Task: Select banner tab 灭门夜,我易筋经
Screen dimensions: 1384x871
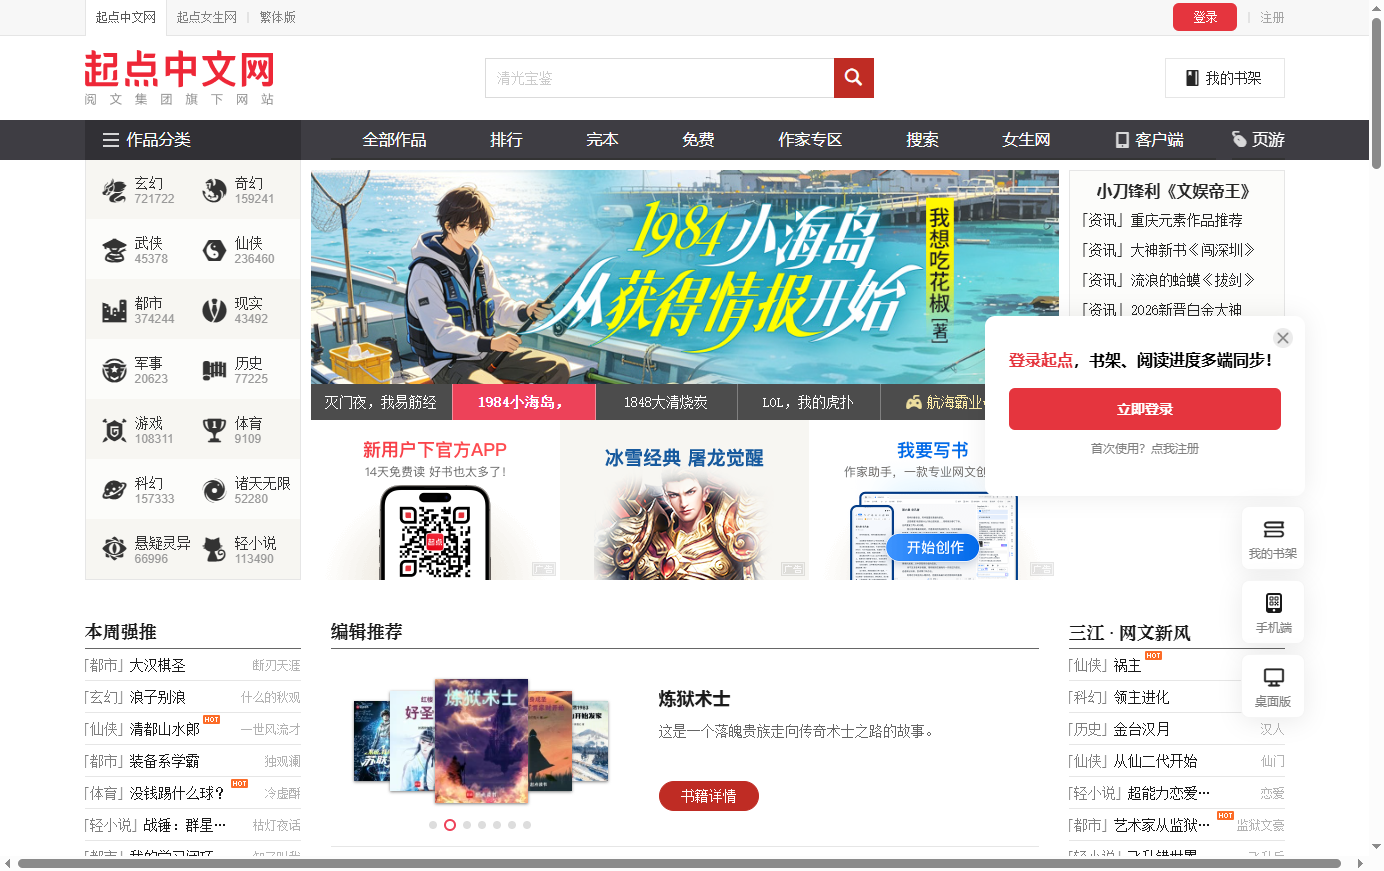Action: coord(381,402)
